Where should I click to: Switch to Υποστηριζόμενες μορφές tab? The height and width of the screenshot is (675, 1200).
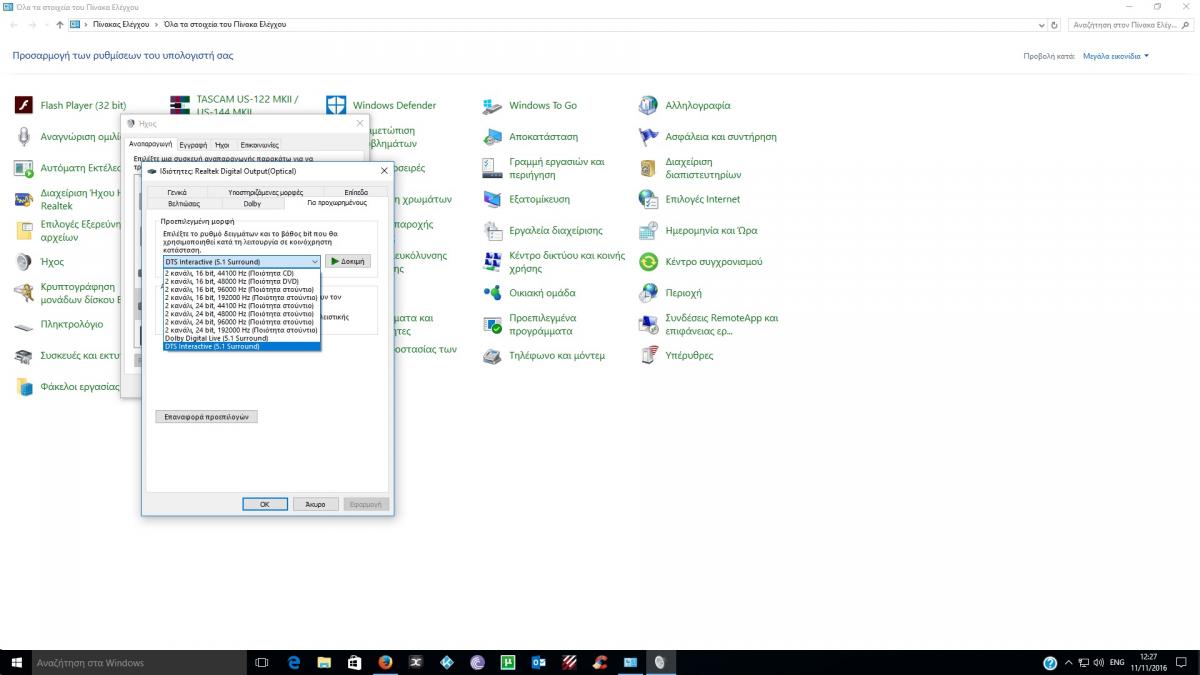click(265, 192)
